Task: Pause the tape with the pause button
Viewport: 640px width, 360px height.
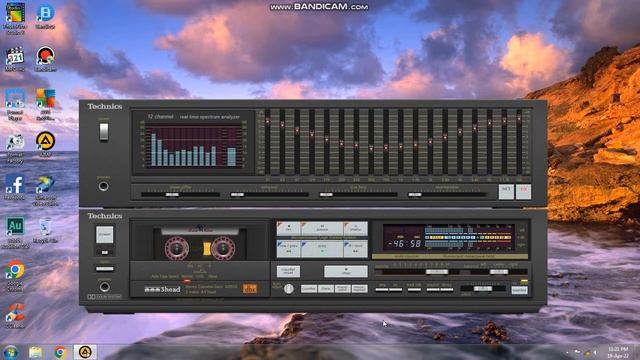Action: 322,229
